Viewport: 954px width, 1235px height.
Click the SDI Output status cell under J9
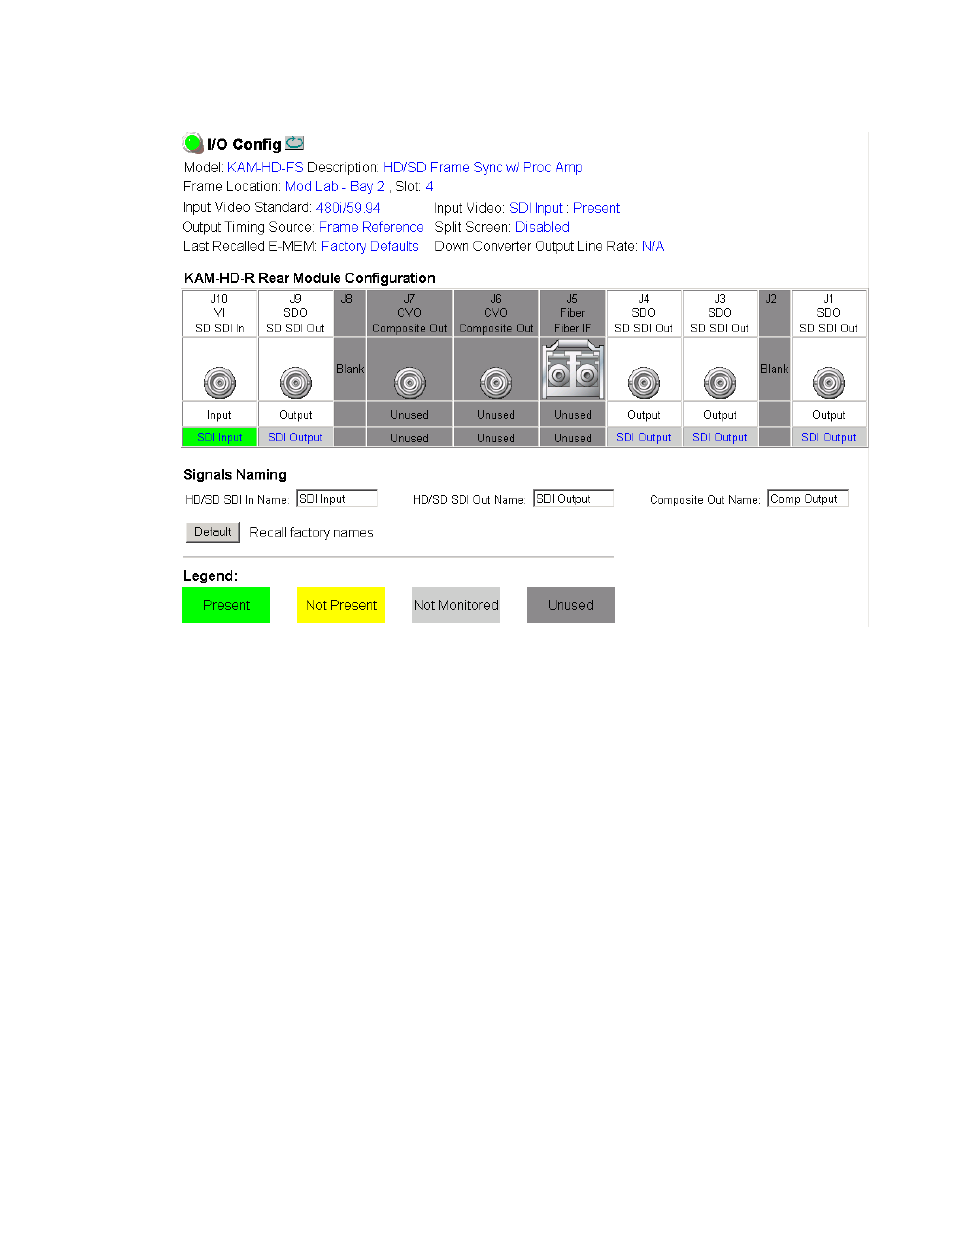pos(296,437)
